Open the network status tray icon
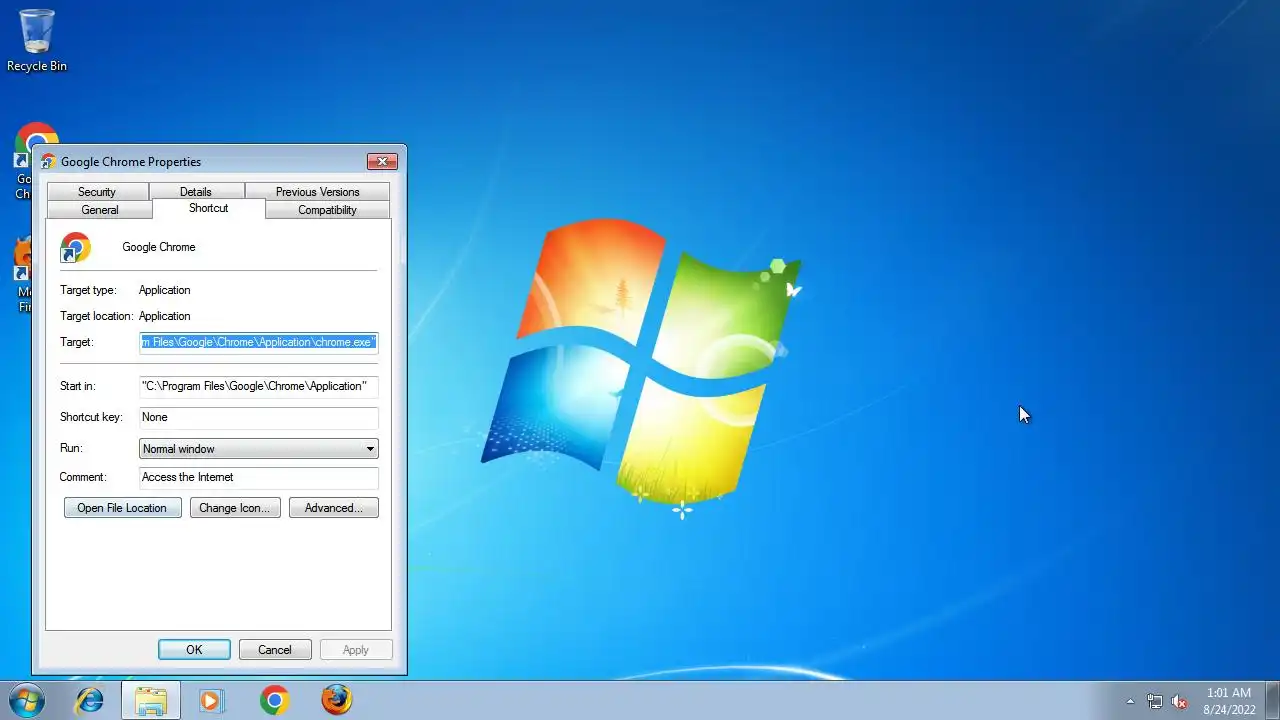 point(1155,701)
